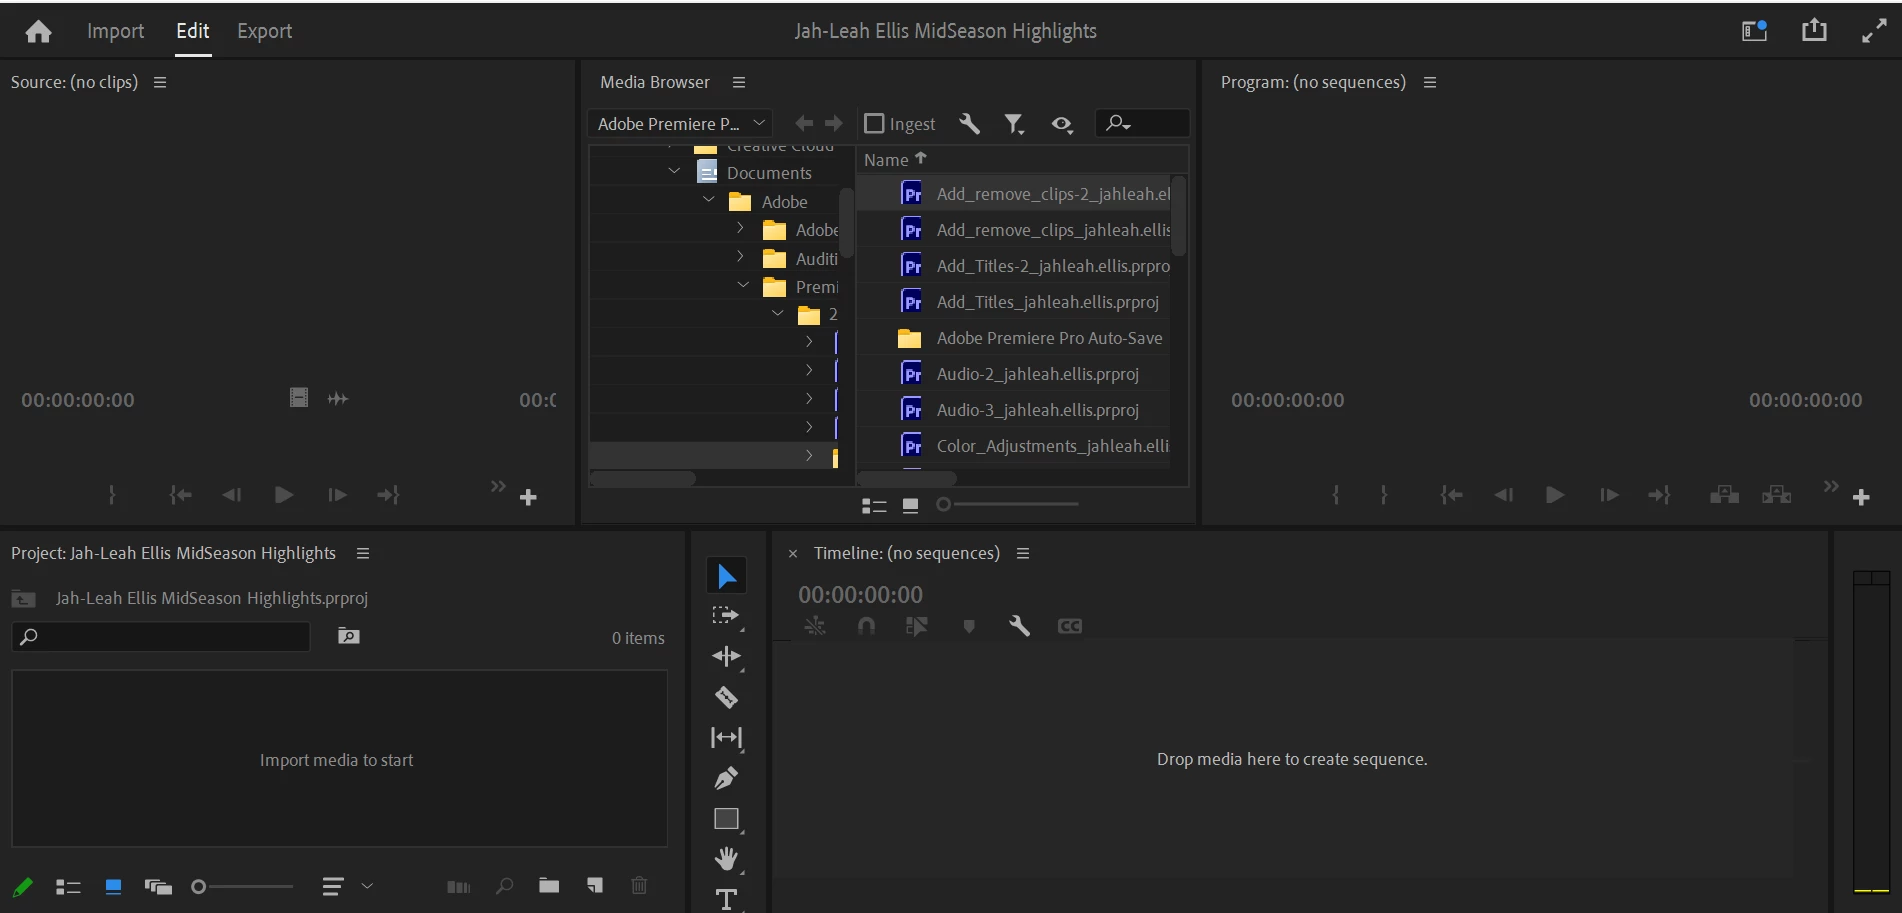Viewport: 1902px width, 913px height.
Task: Open the Source panel menu
Action: coord(160,82)
